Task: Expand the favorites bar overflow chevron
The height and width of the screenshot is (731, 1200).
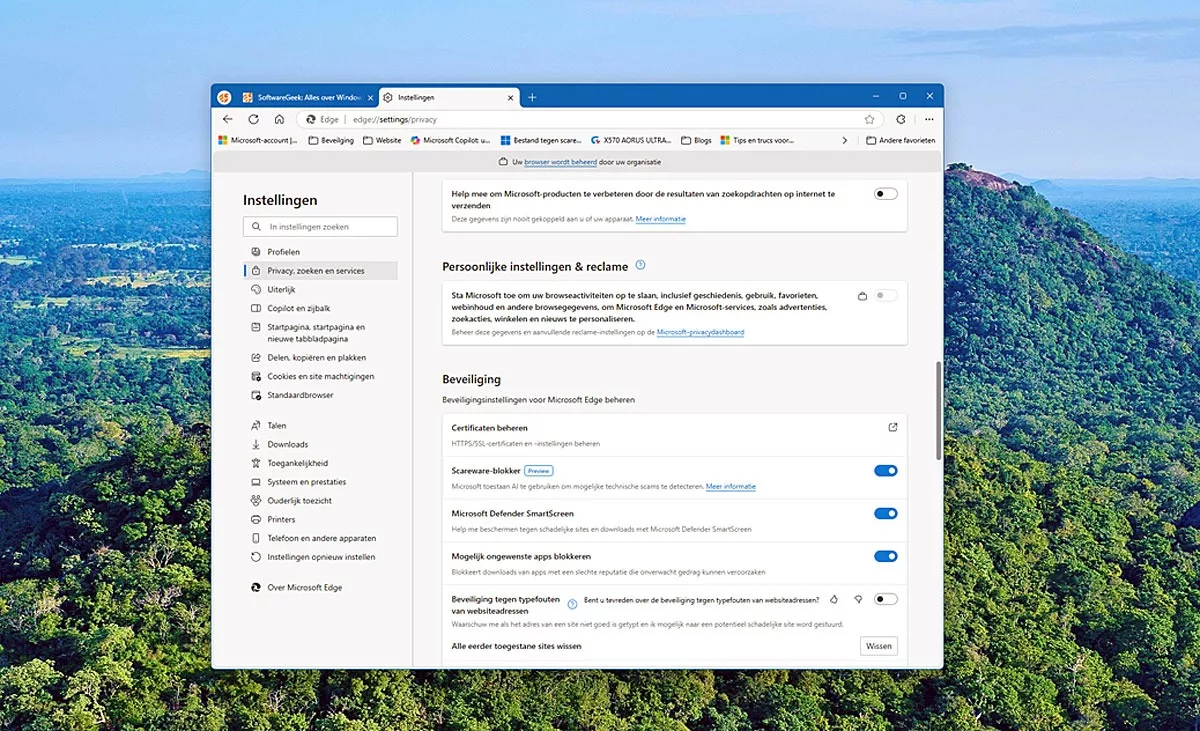Action: click(845, 140)
